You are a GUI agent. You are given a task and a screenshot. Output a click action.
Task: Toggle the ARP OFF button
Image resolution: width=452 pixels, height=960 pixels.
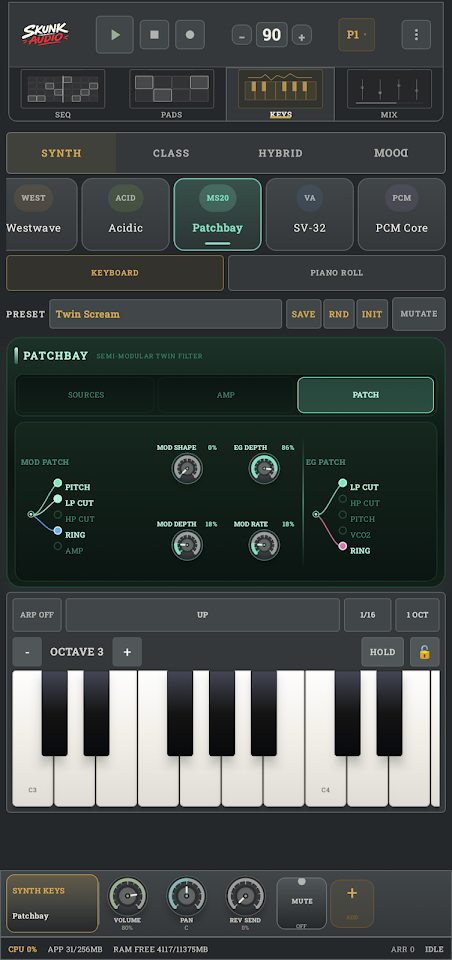(37, 615)
